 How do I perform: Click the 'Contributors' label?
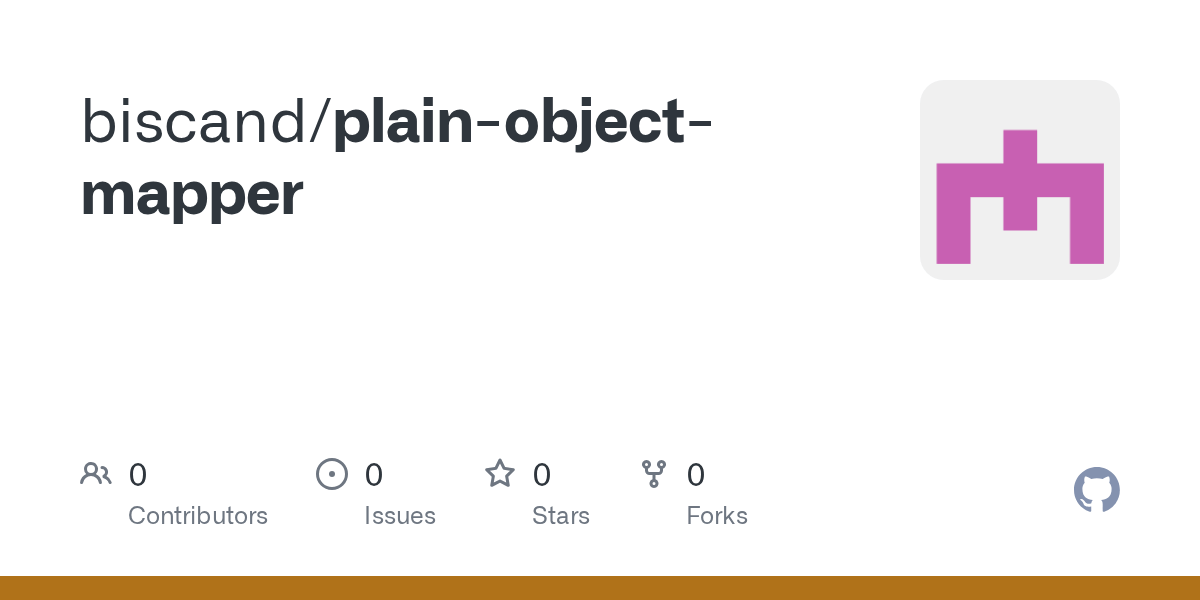click(x=198, y=516)
